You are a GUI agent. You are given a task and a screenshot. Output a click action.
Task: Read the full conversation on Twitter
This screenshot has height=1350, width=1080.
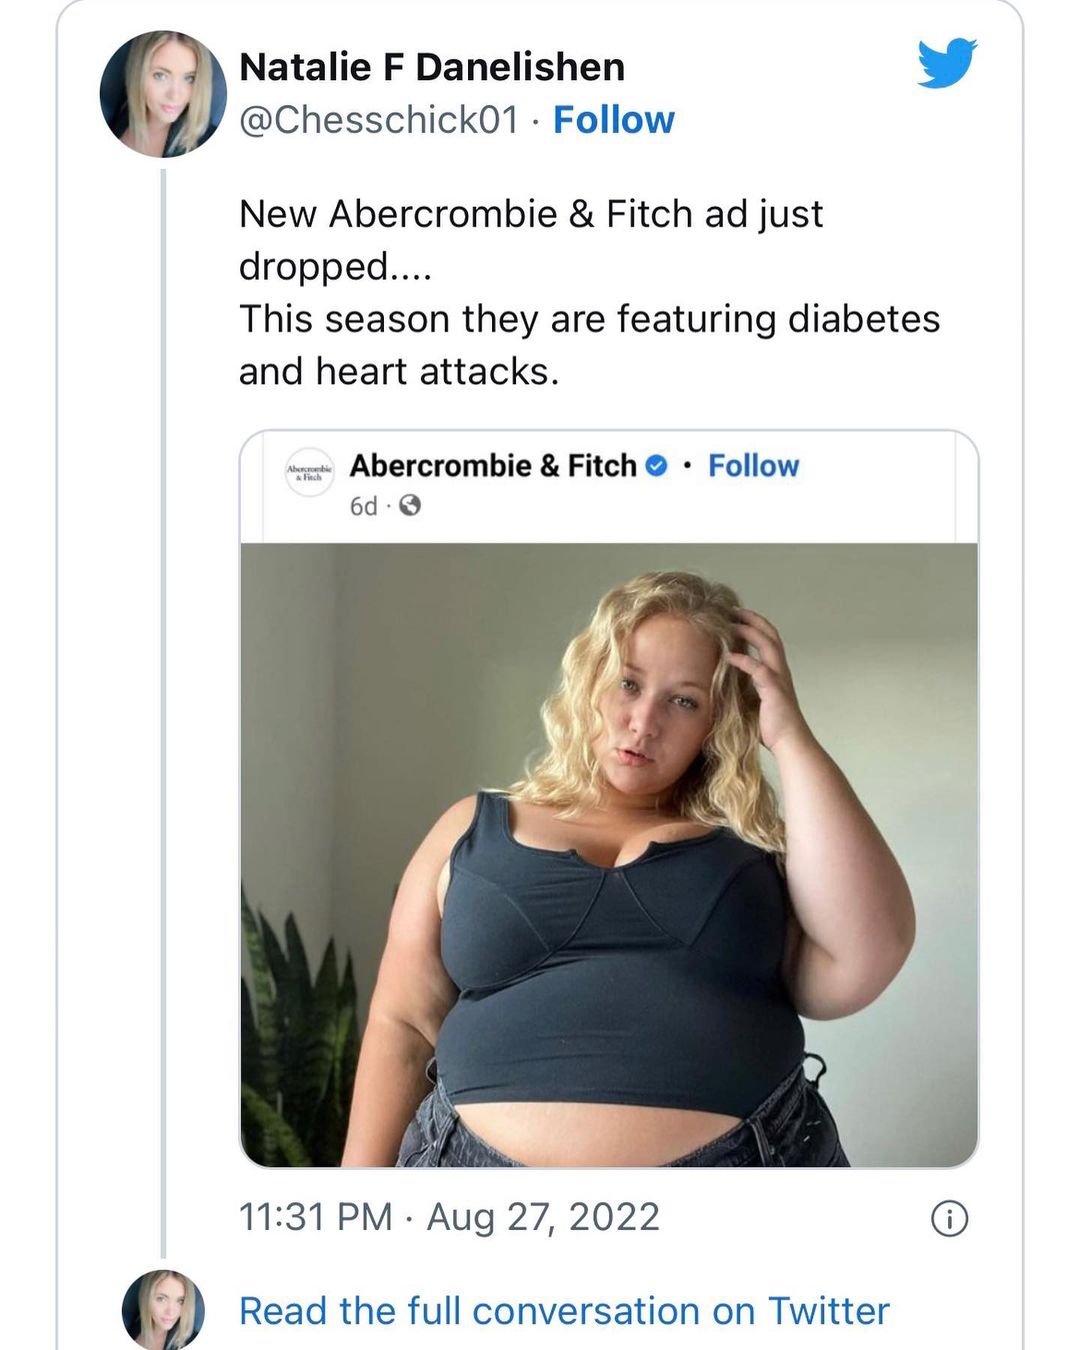564,1311
